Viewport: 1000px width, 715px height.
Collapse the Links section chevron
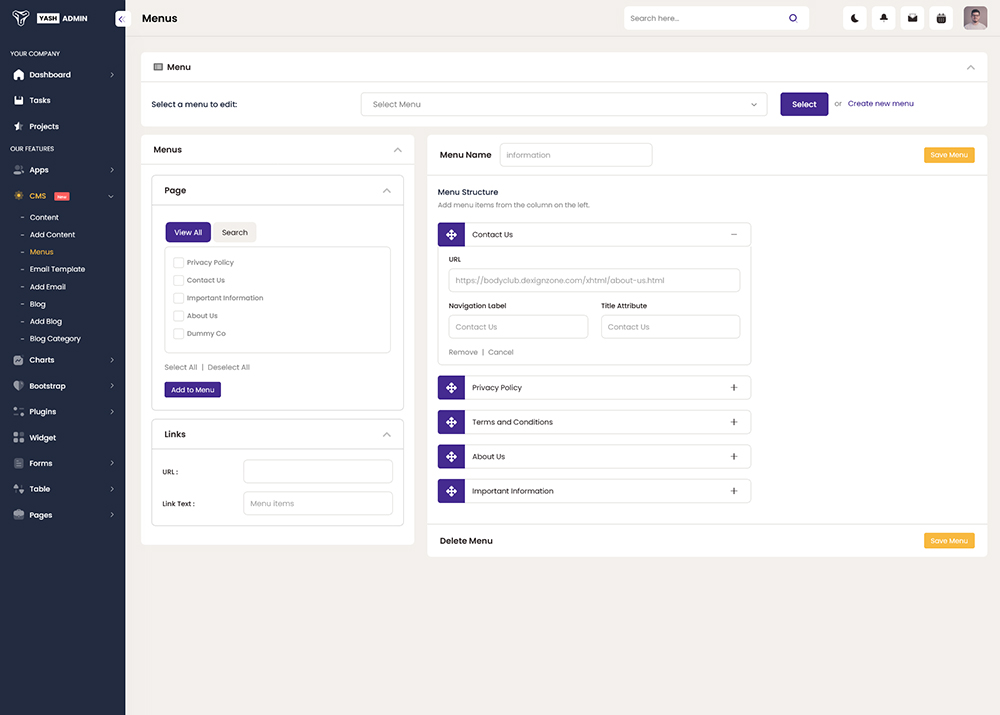386,434
